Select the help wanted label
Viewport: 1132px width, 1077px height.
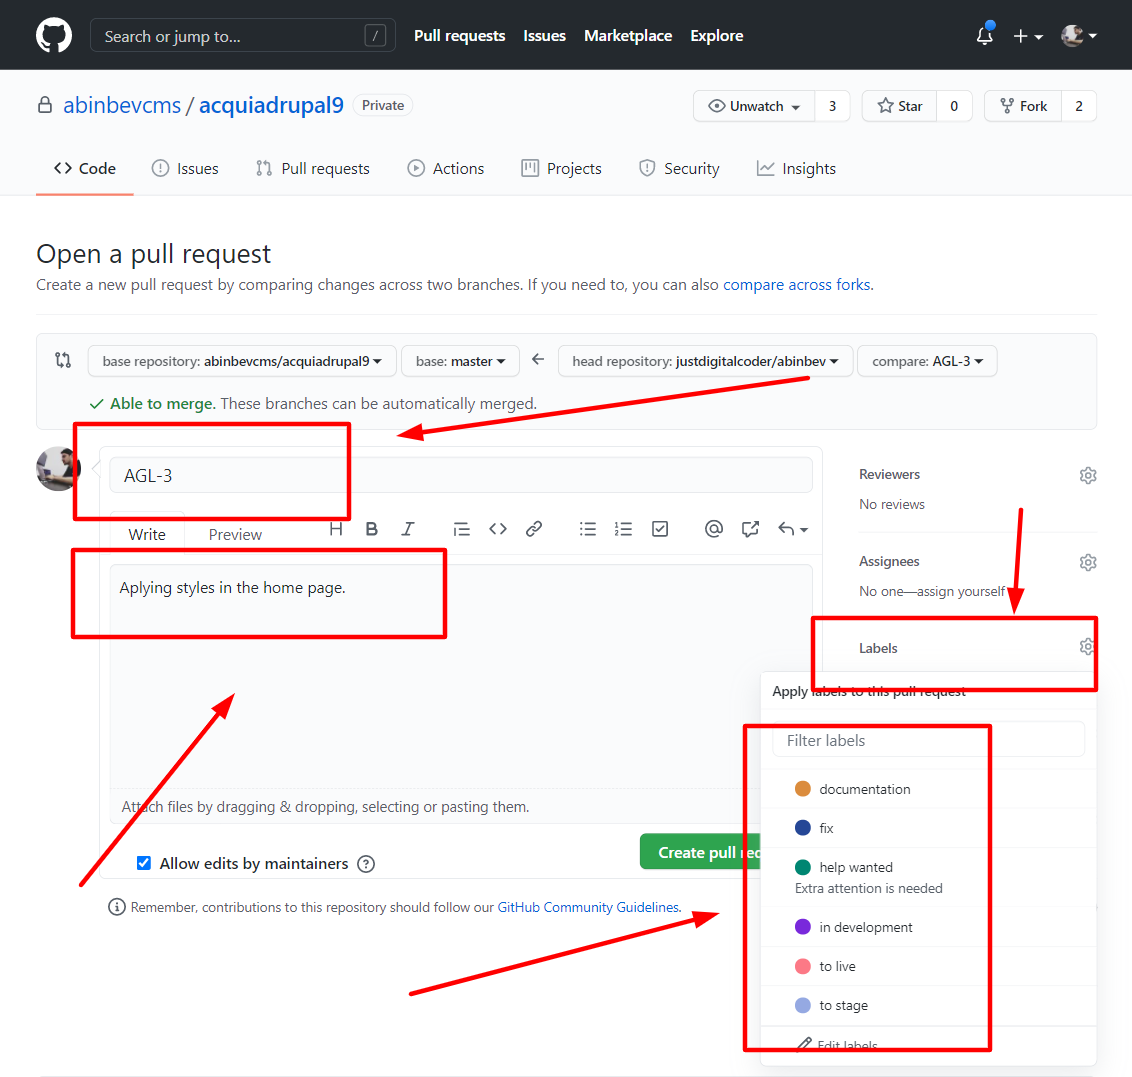point(929,877)
